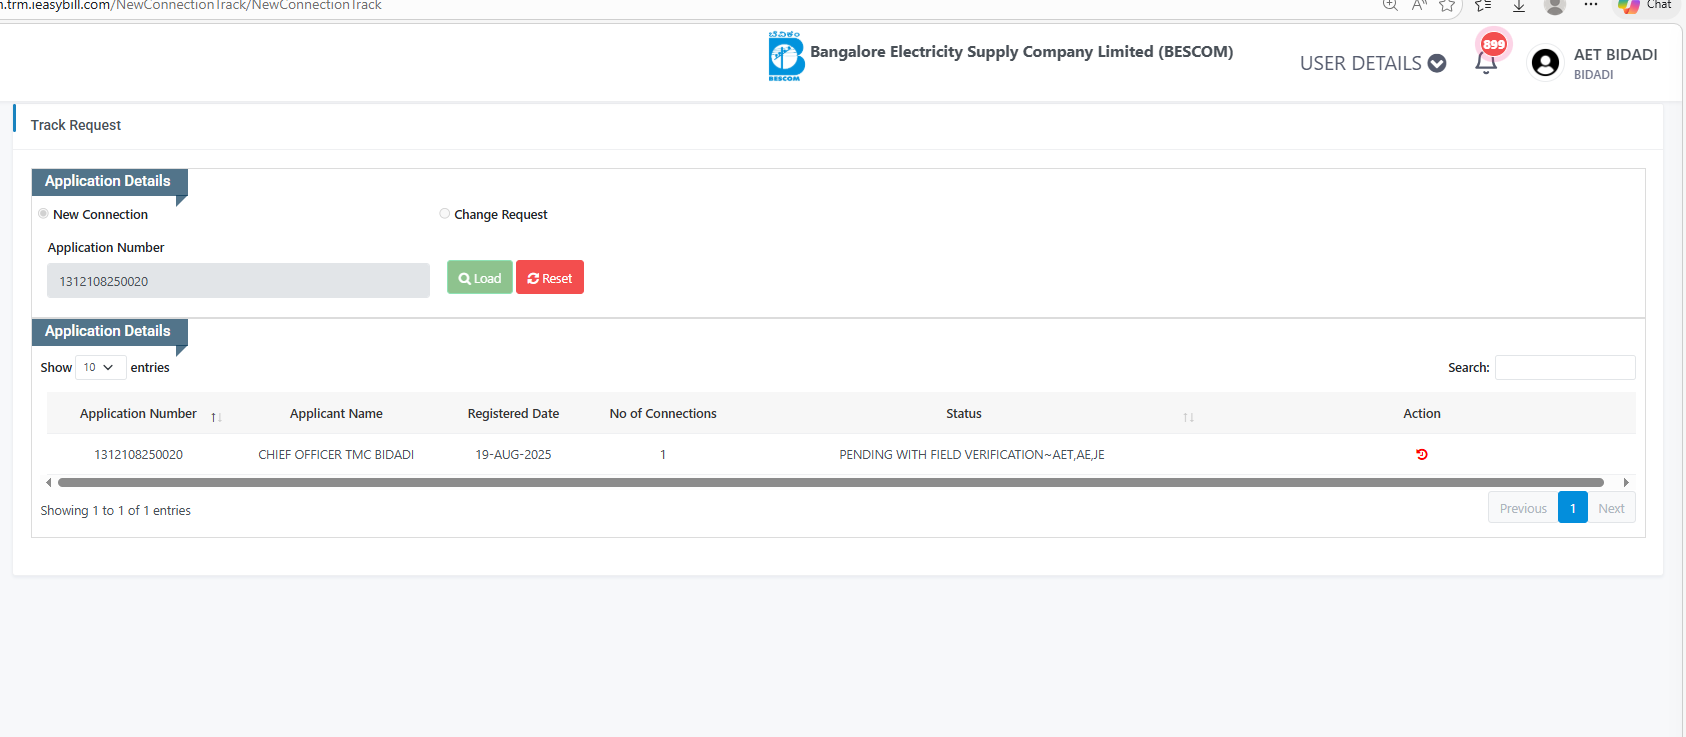Viewport: 1686px width, 737px height.
Task: Click the Action column header
Action: pos(1422,413)
